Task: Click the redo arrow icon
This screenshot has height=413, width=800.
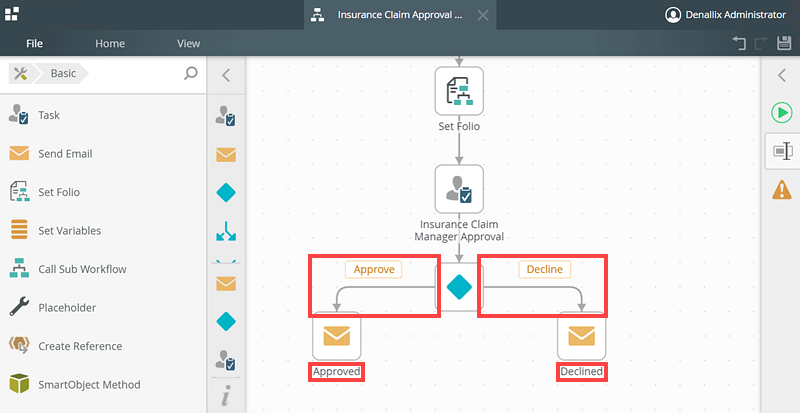Action: pyautogui.click(x=761, y=43)
